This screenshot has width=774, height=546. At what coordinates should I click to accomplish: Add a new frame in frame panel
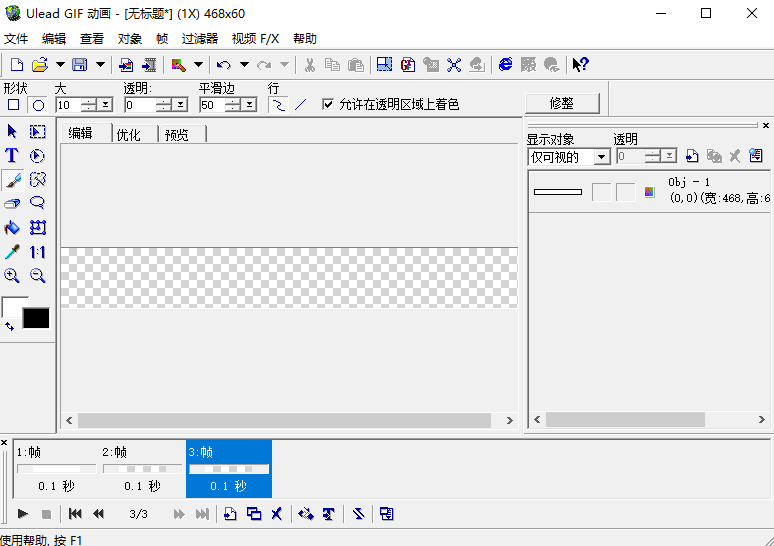pyautogui.click(x=230, y=514)
